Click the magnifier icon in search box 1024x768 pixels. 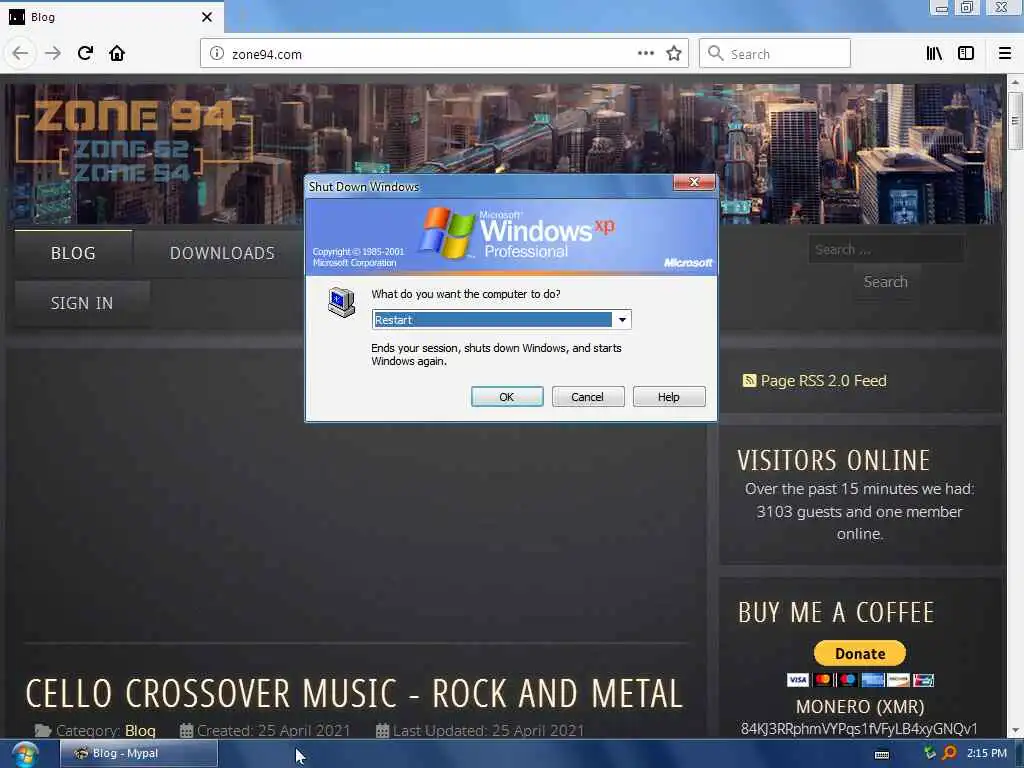[x=716, y=54]
